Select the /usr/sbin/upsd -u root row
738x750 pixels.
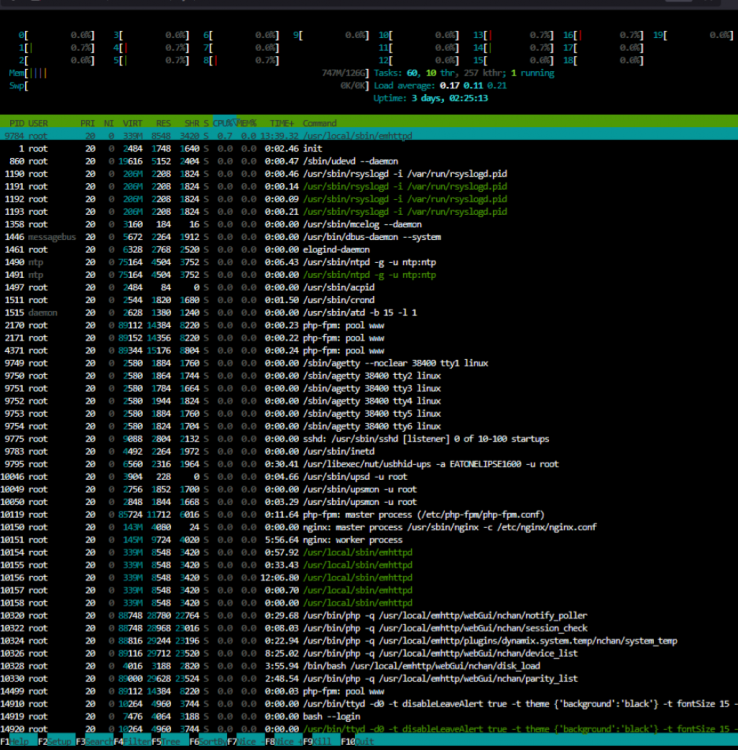(369, 477)
